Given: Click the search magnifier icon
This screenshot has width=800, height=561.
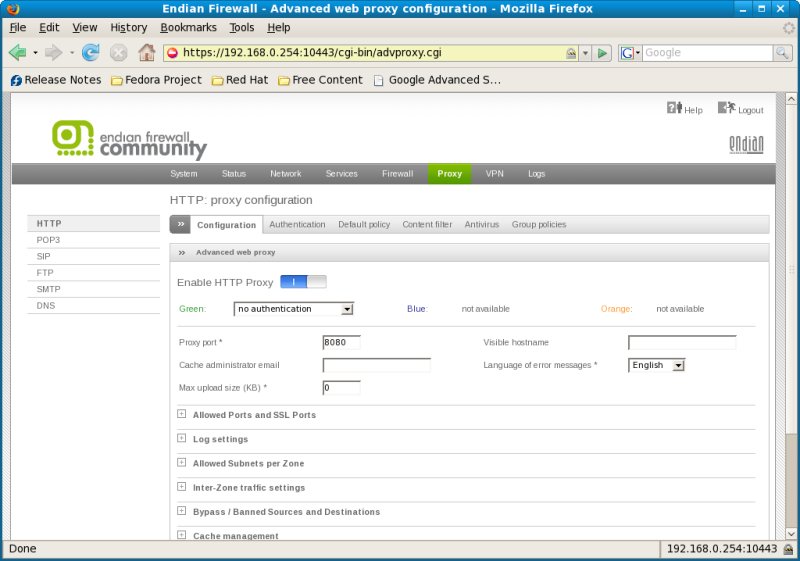Looking at the screenshot, I should 782,53.
